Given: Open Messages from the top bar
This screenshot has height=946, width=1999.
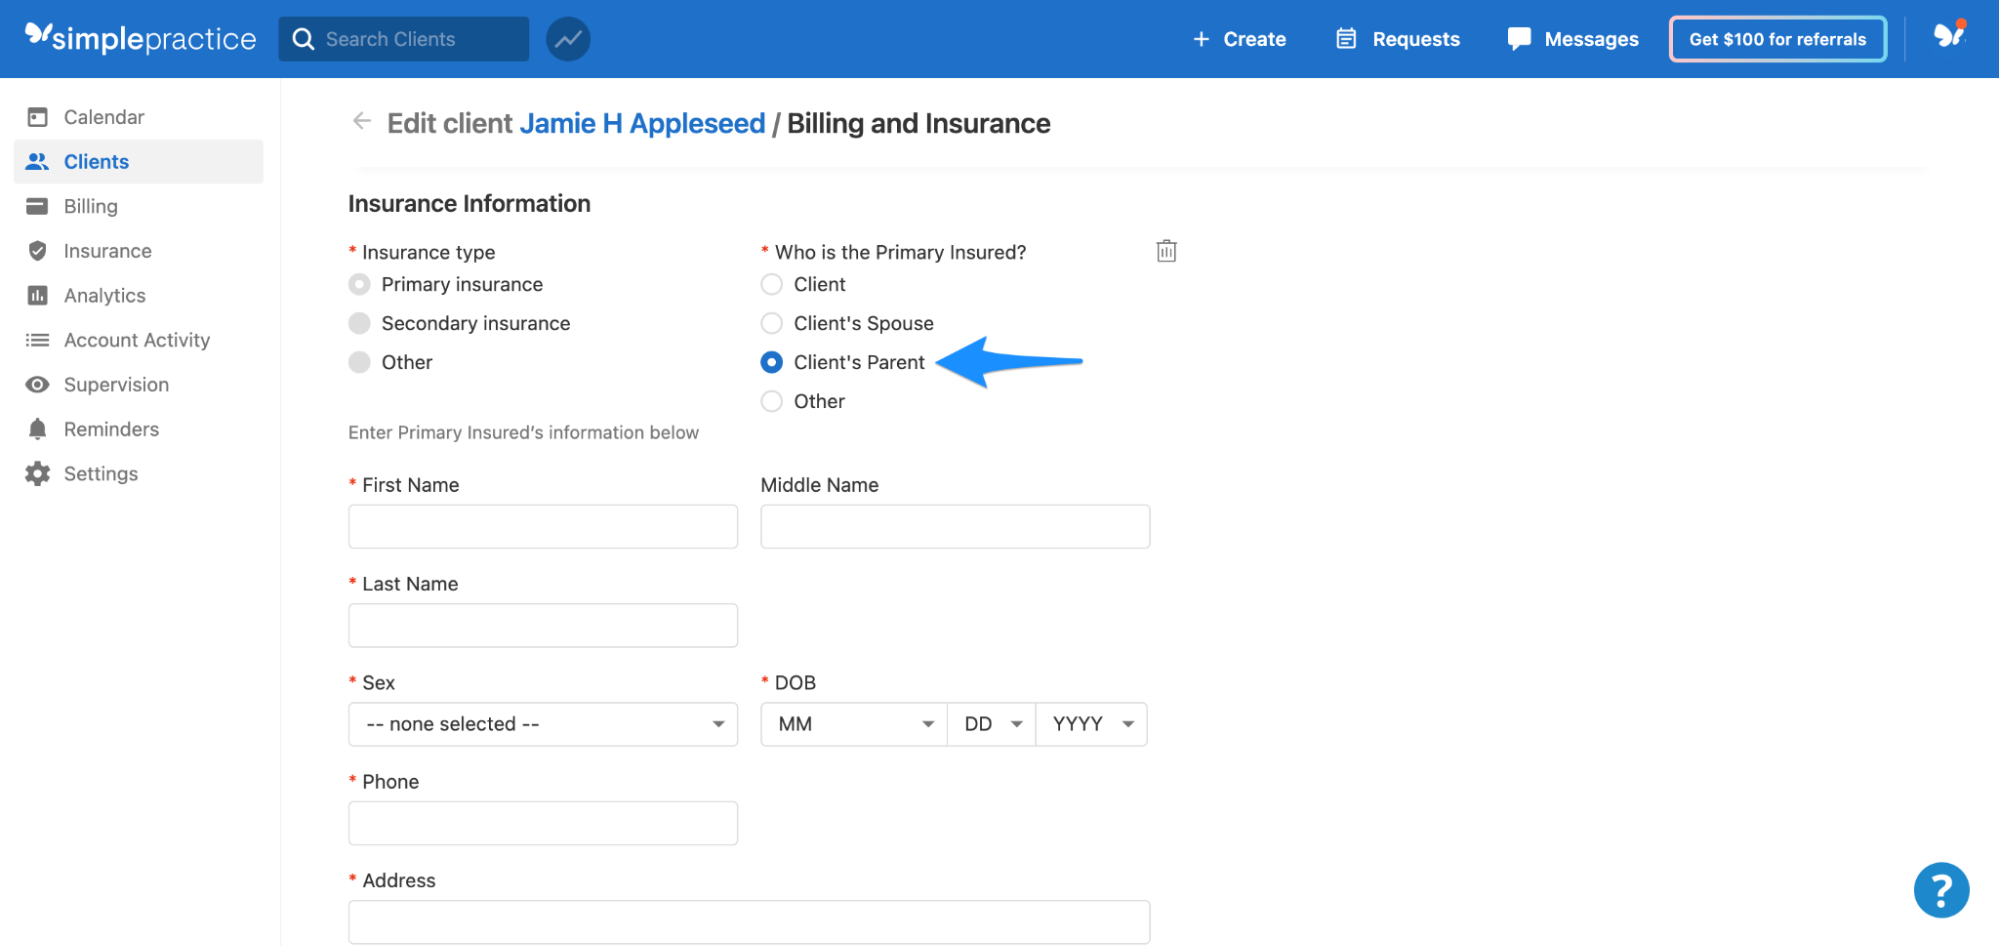Looking at the screenshot, I should pos(1572,38).
